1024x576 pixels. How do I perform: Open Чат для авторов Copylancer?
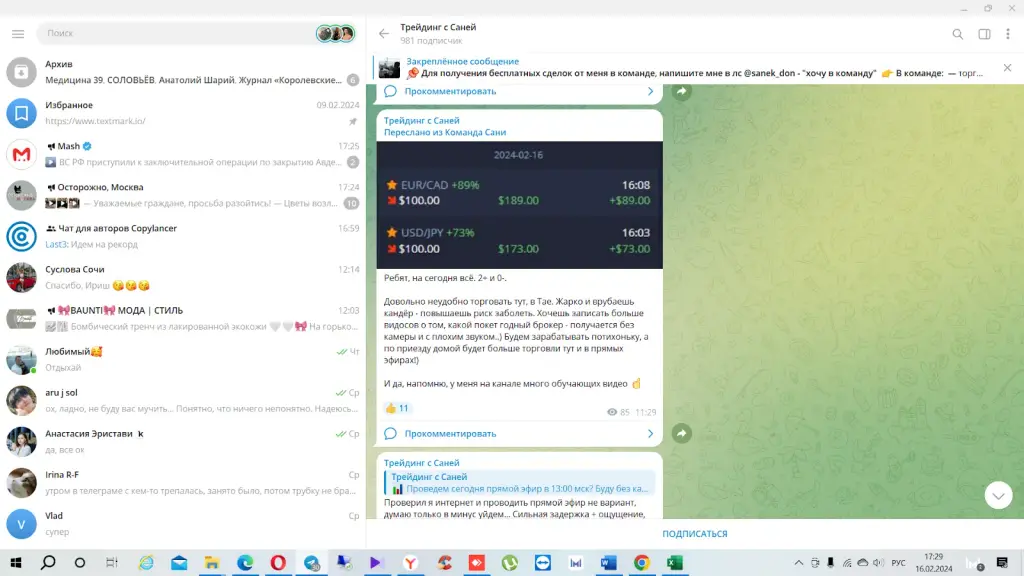pos(183,236)
